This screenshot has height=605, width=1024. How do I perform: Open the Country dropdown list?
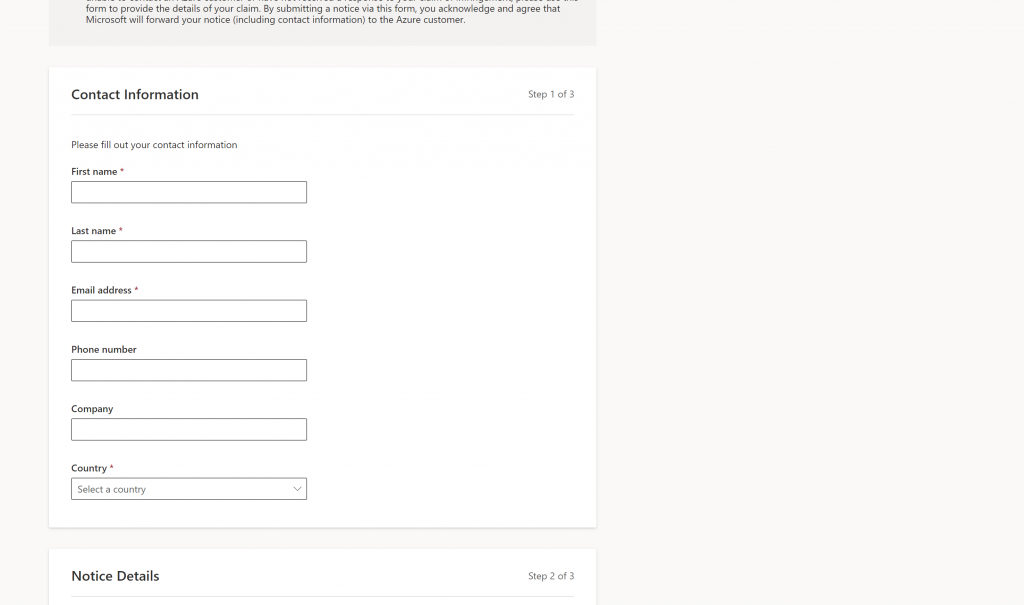pos(189,489)
